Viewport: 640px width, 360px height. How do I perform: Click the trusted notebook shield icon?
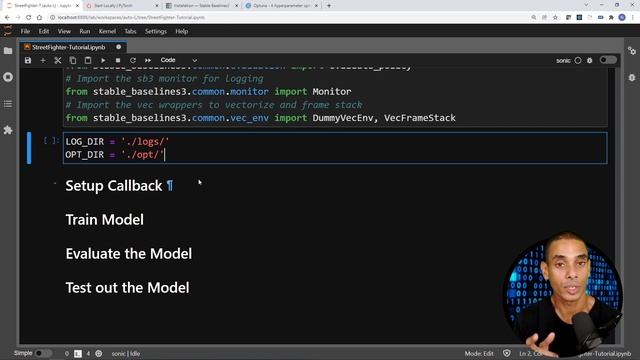(507, 353)
